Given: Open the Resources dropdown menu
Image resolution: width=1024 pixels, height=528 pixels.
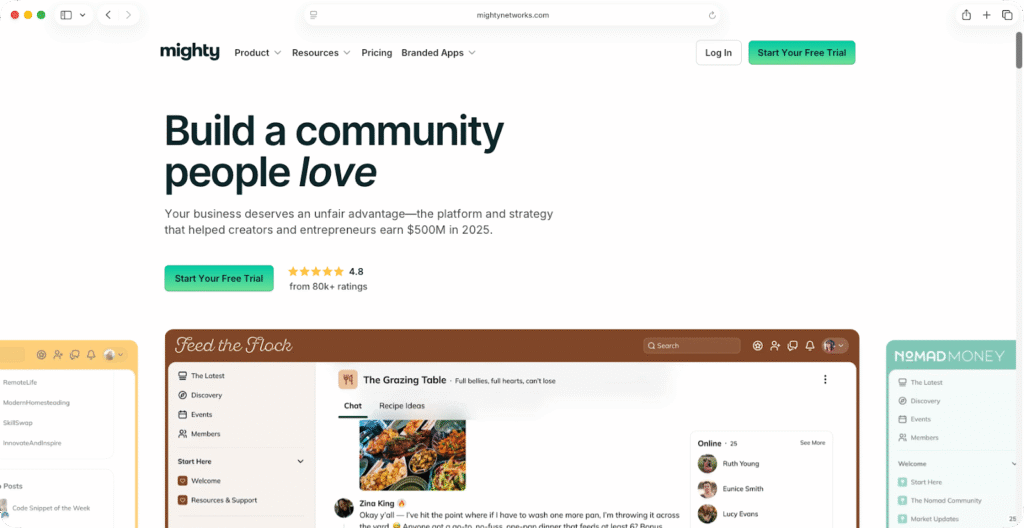Looking at the screenshot, I should pyautogui.click(x=321, y=53).
